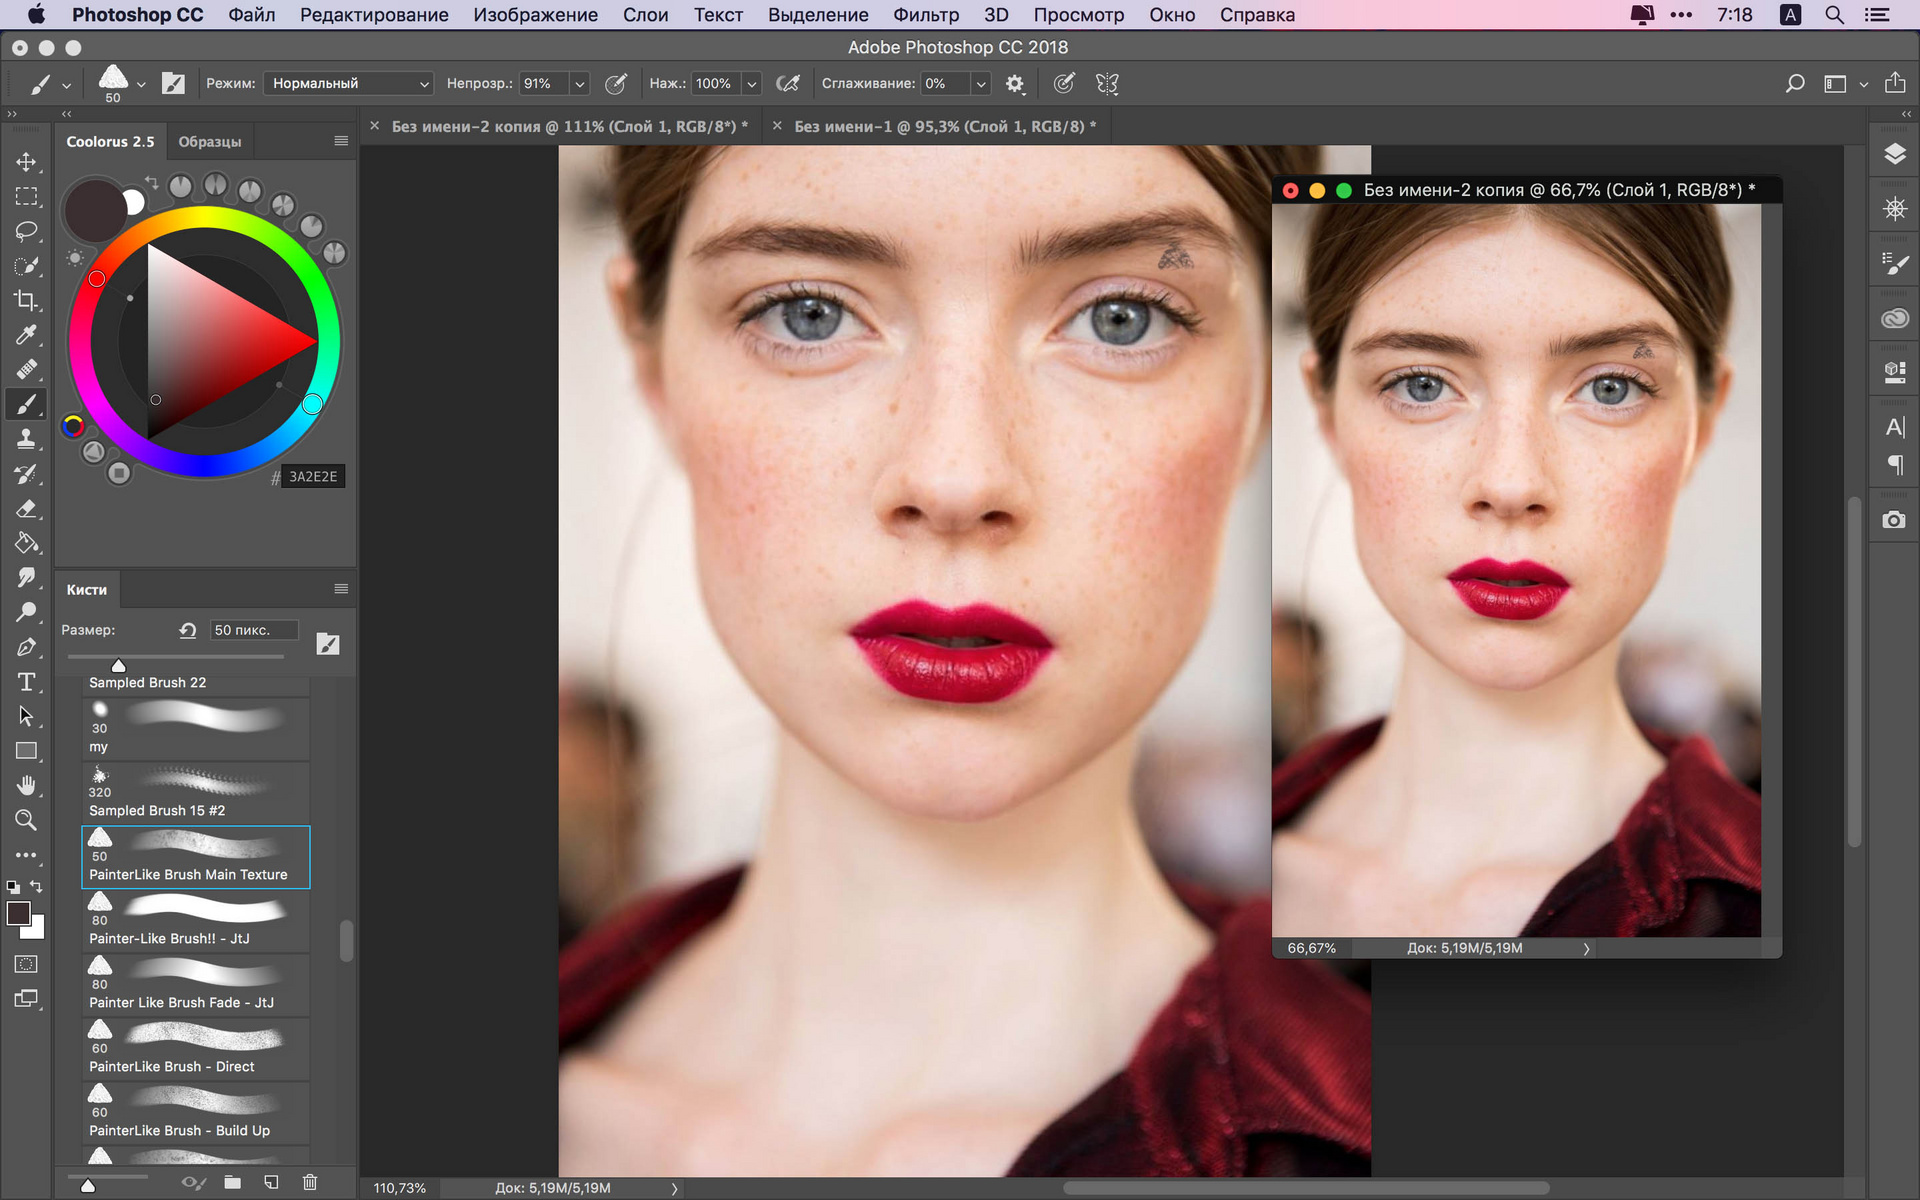Enable airbrush-style build-up

tap(788, 84)
